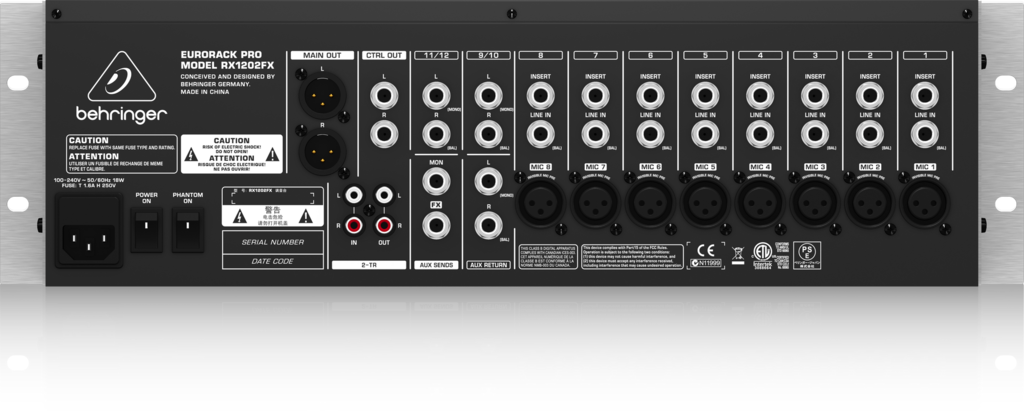Viewport: 1024px width, 414px height.
Task: Click the ETL Intertek certification mark
Action: click(x=762, y=255)
